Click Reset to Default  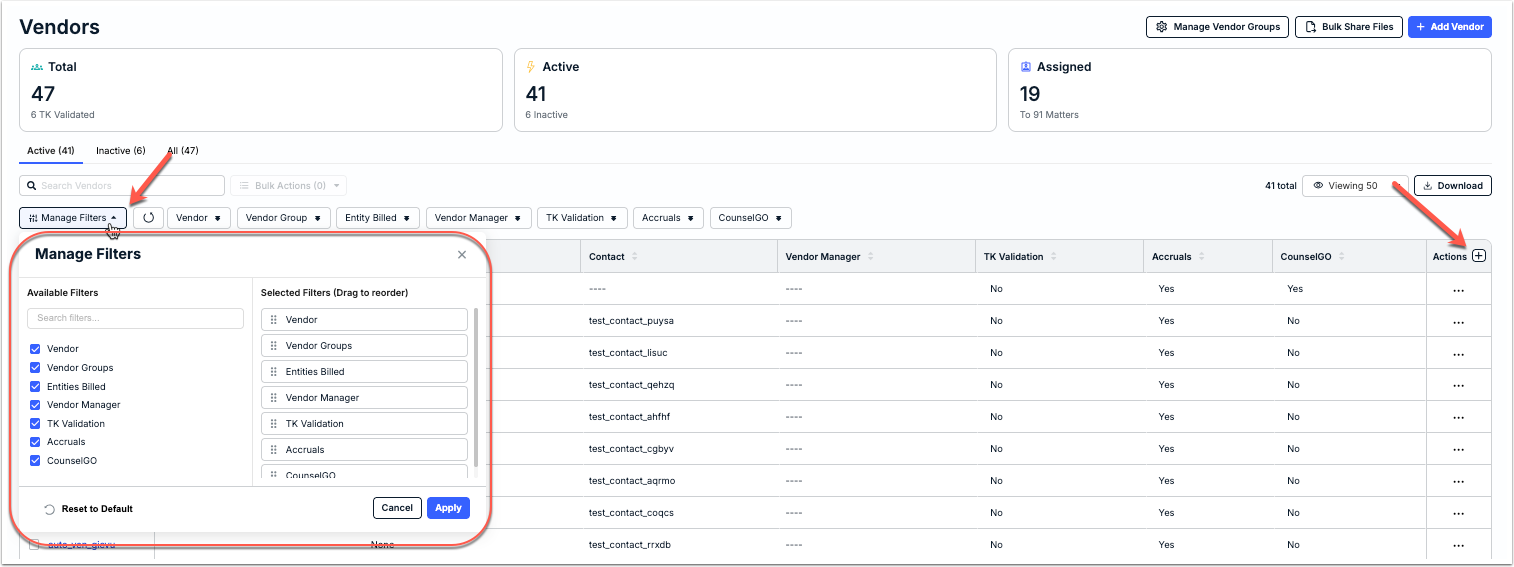pos(88,509)
